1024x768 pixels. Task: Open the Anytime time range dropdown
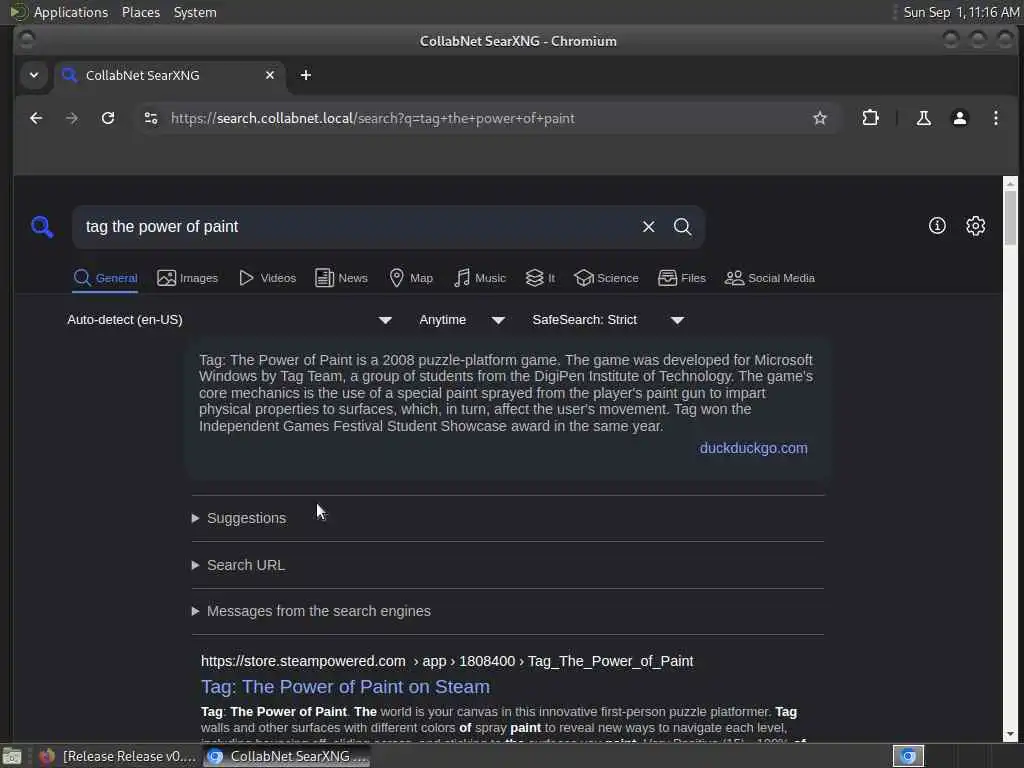point(462,320)
